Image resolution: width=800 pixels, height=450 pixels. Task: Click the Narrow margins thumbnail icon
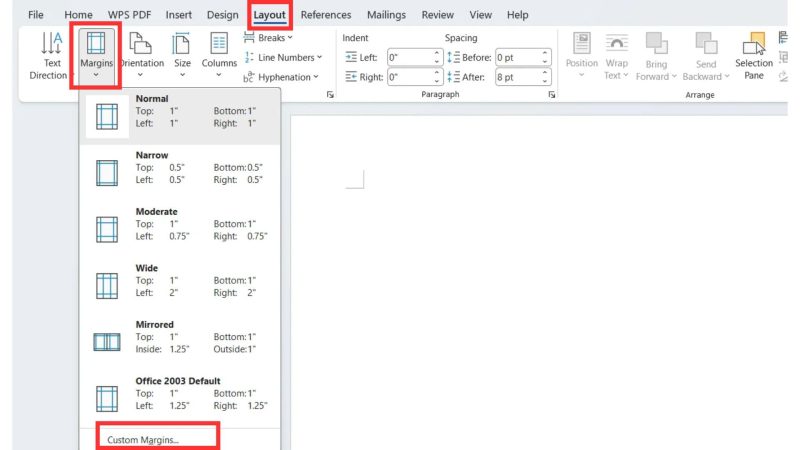tap(107, 173)
